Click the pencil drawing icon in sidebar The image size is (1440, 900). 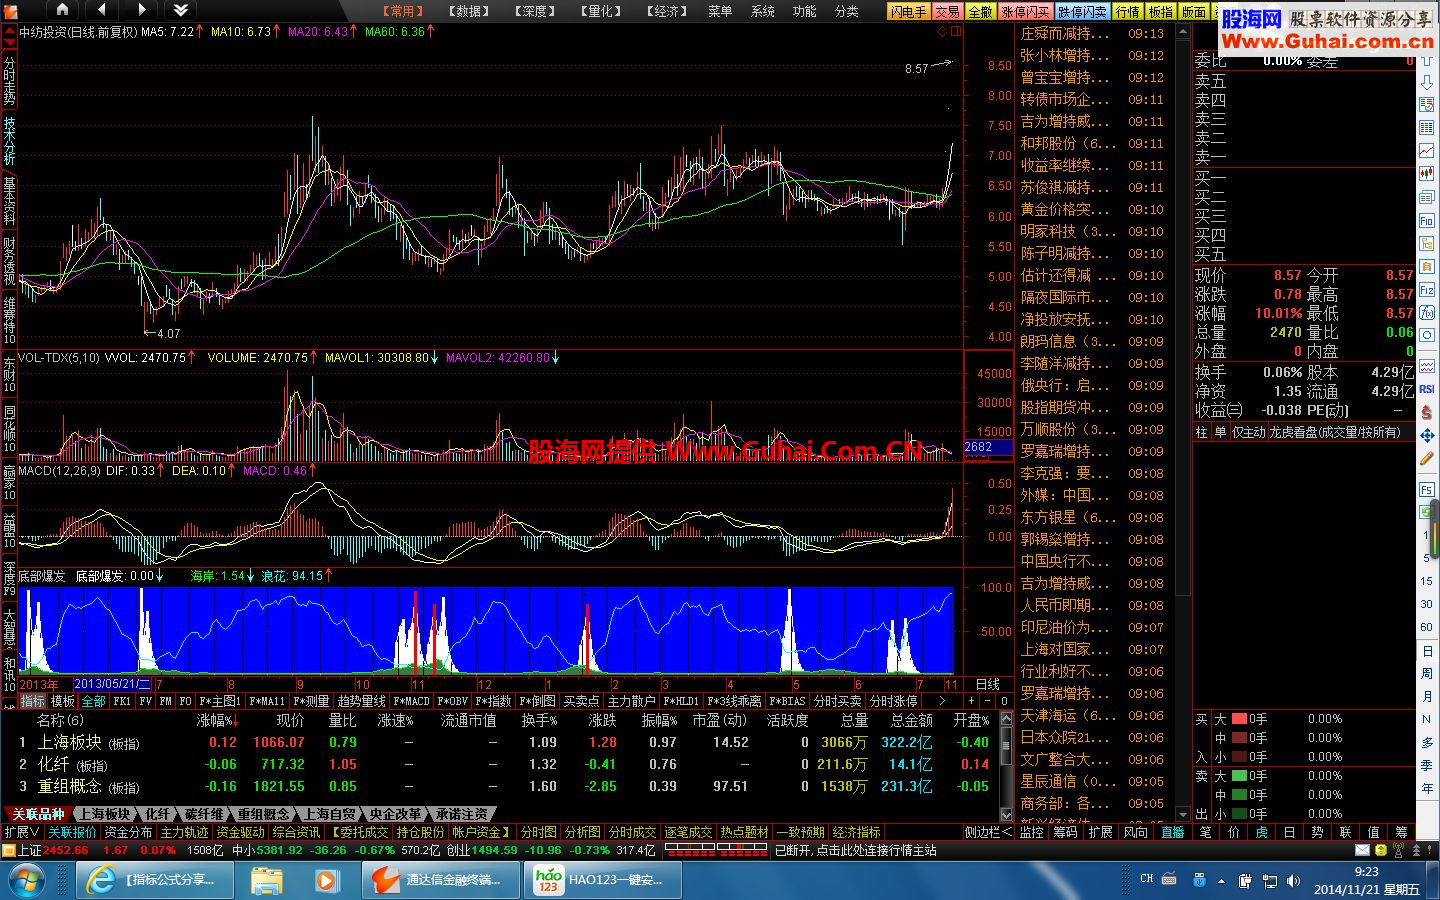click(1427, 459)
